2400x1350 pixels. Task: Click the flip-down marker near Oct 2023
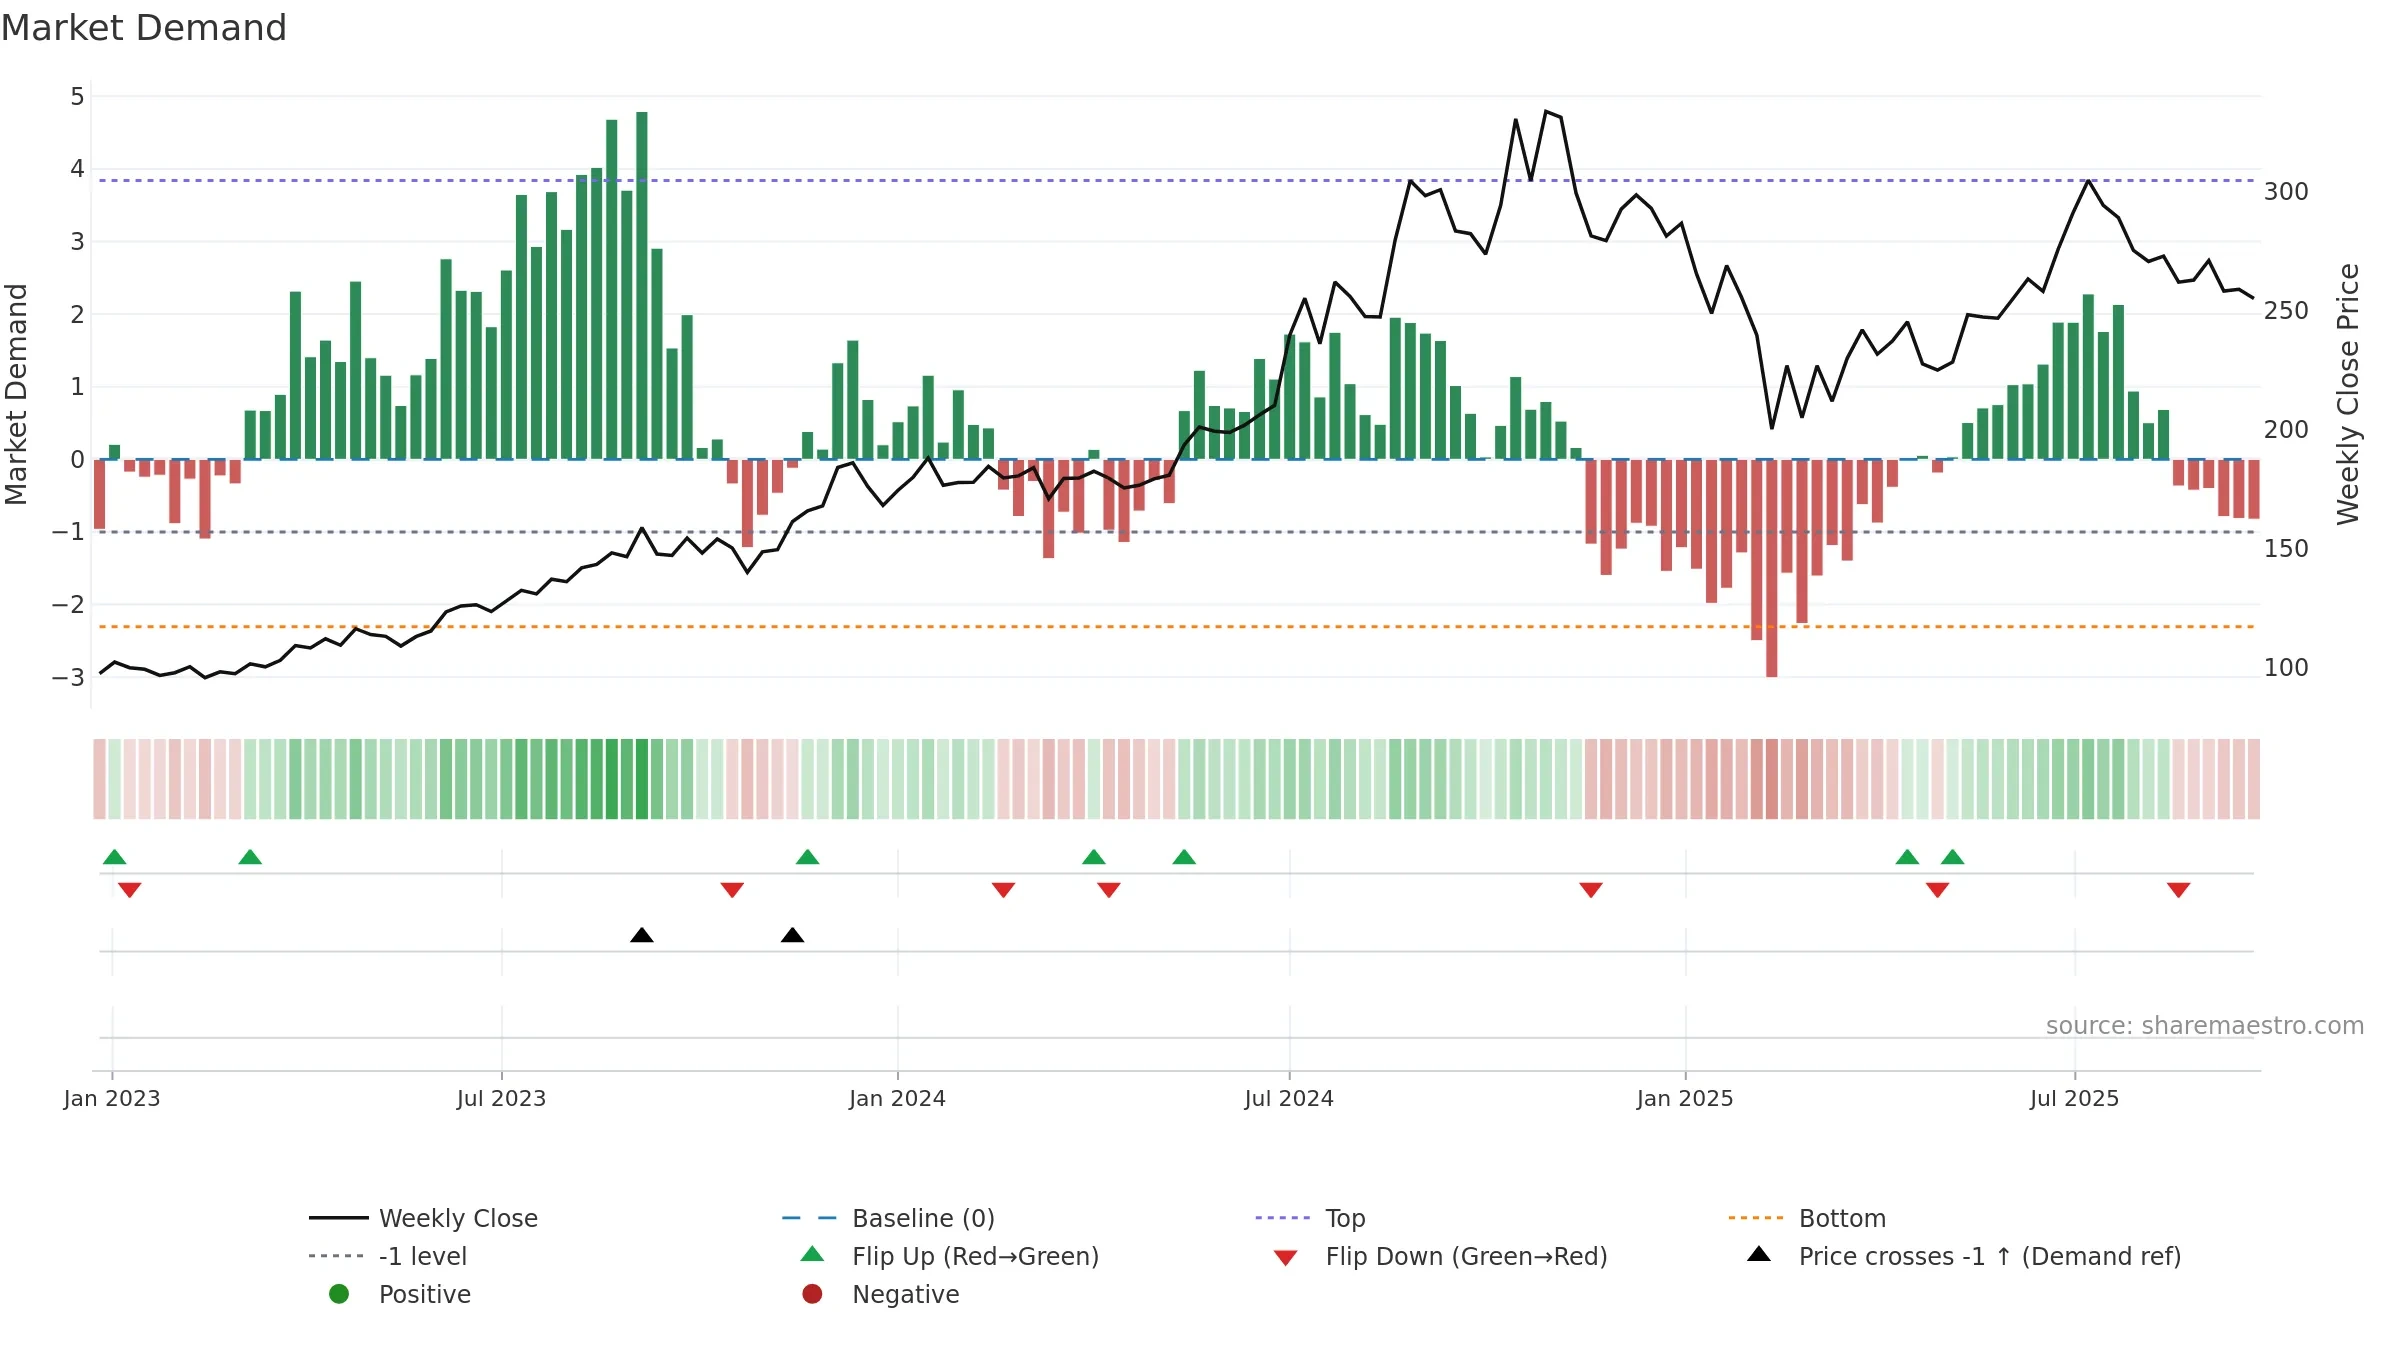point(732,890)
